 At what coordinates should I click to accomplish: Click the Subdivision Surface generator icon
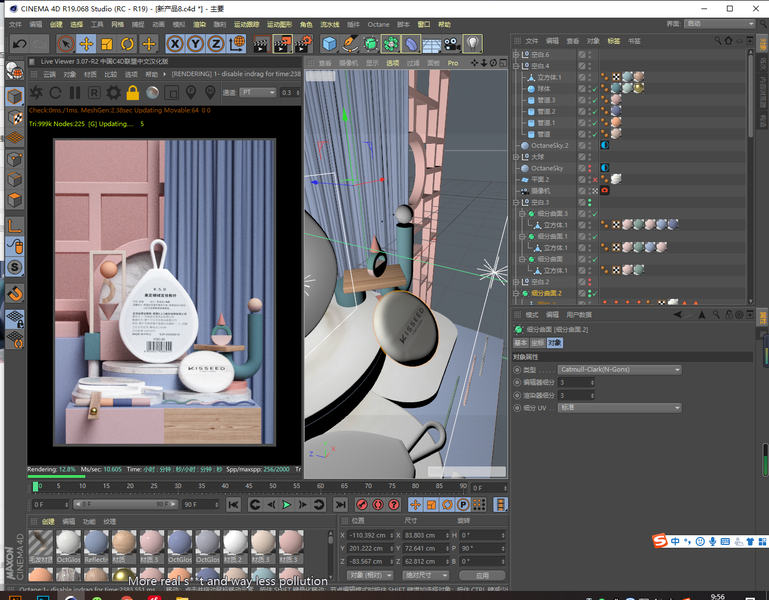click(371, 44)
